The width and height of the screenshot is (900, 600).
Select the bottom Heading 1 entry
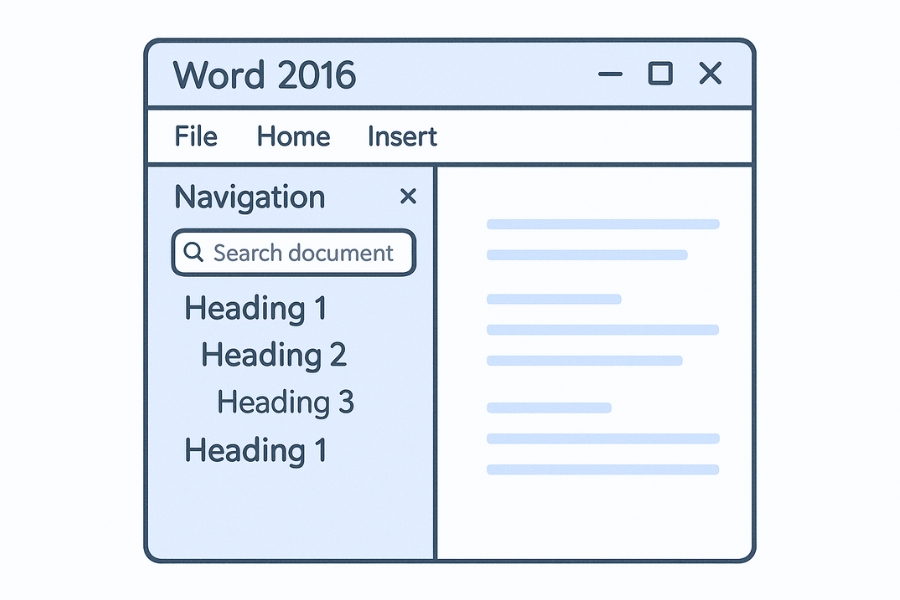click(256, 451)
